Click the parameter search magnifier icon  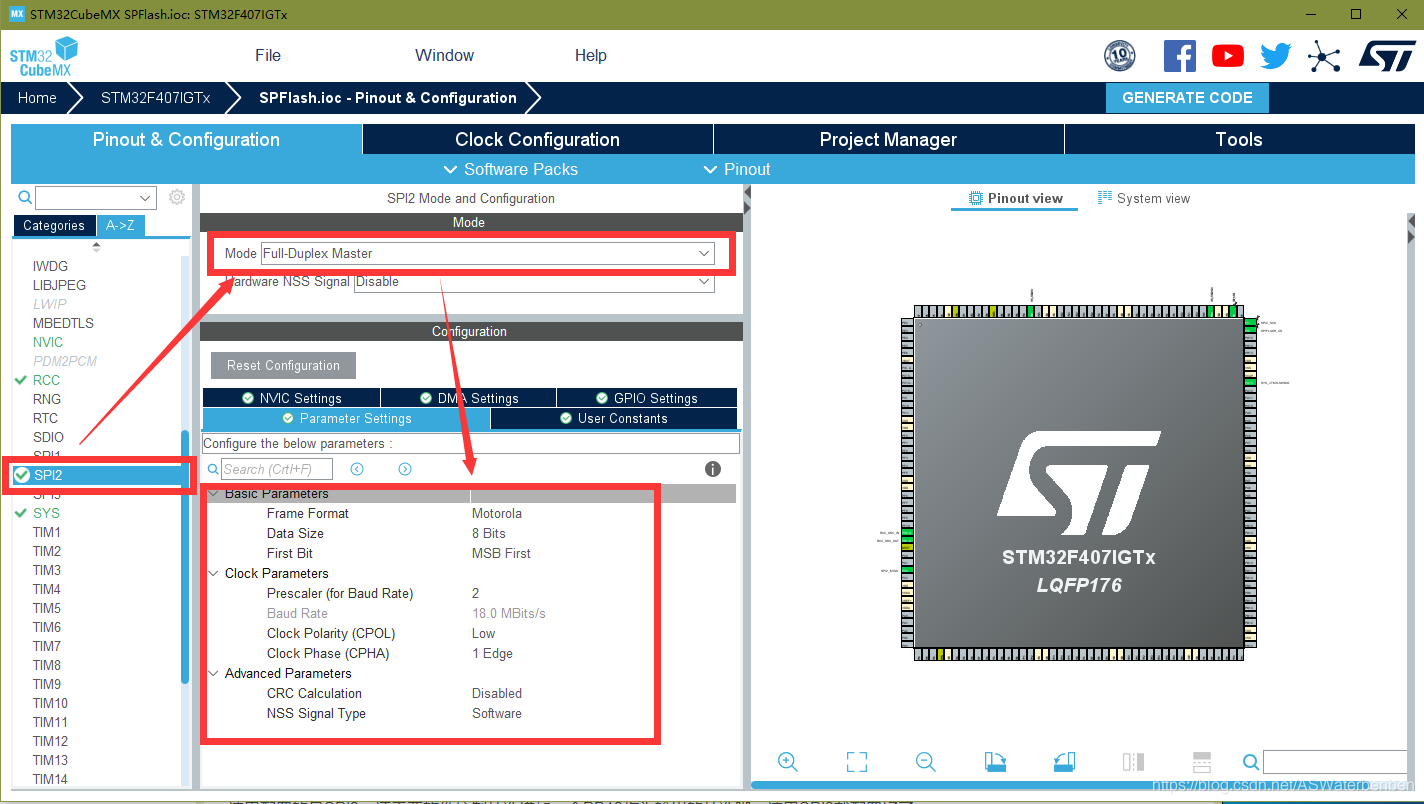[213, 469]
